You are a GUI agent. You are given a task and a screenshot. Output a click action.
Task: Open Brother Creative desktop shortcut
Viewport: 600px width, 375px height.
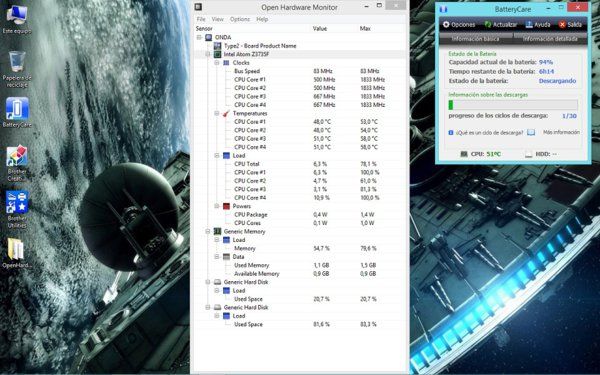(17, 163)
